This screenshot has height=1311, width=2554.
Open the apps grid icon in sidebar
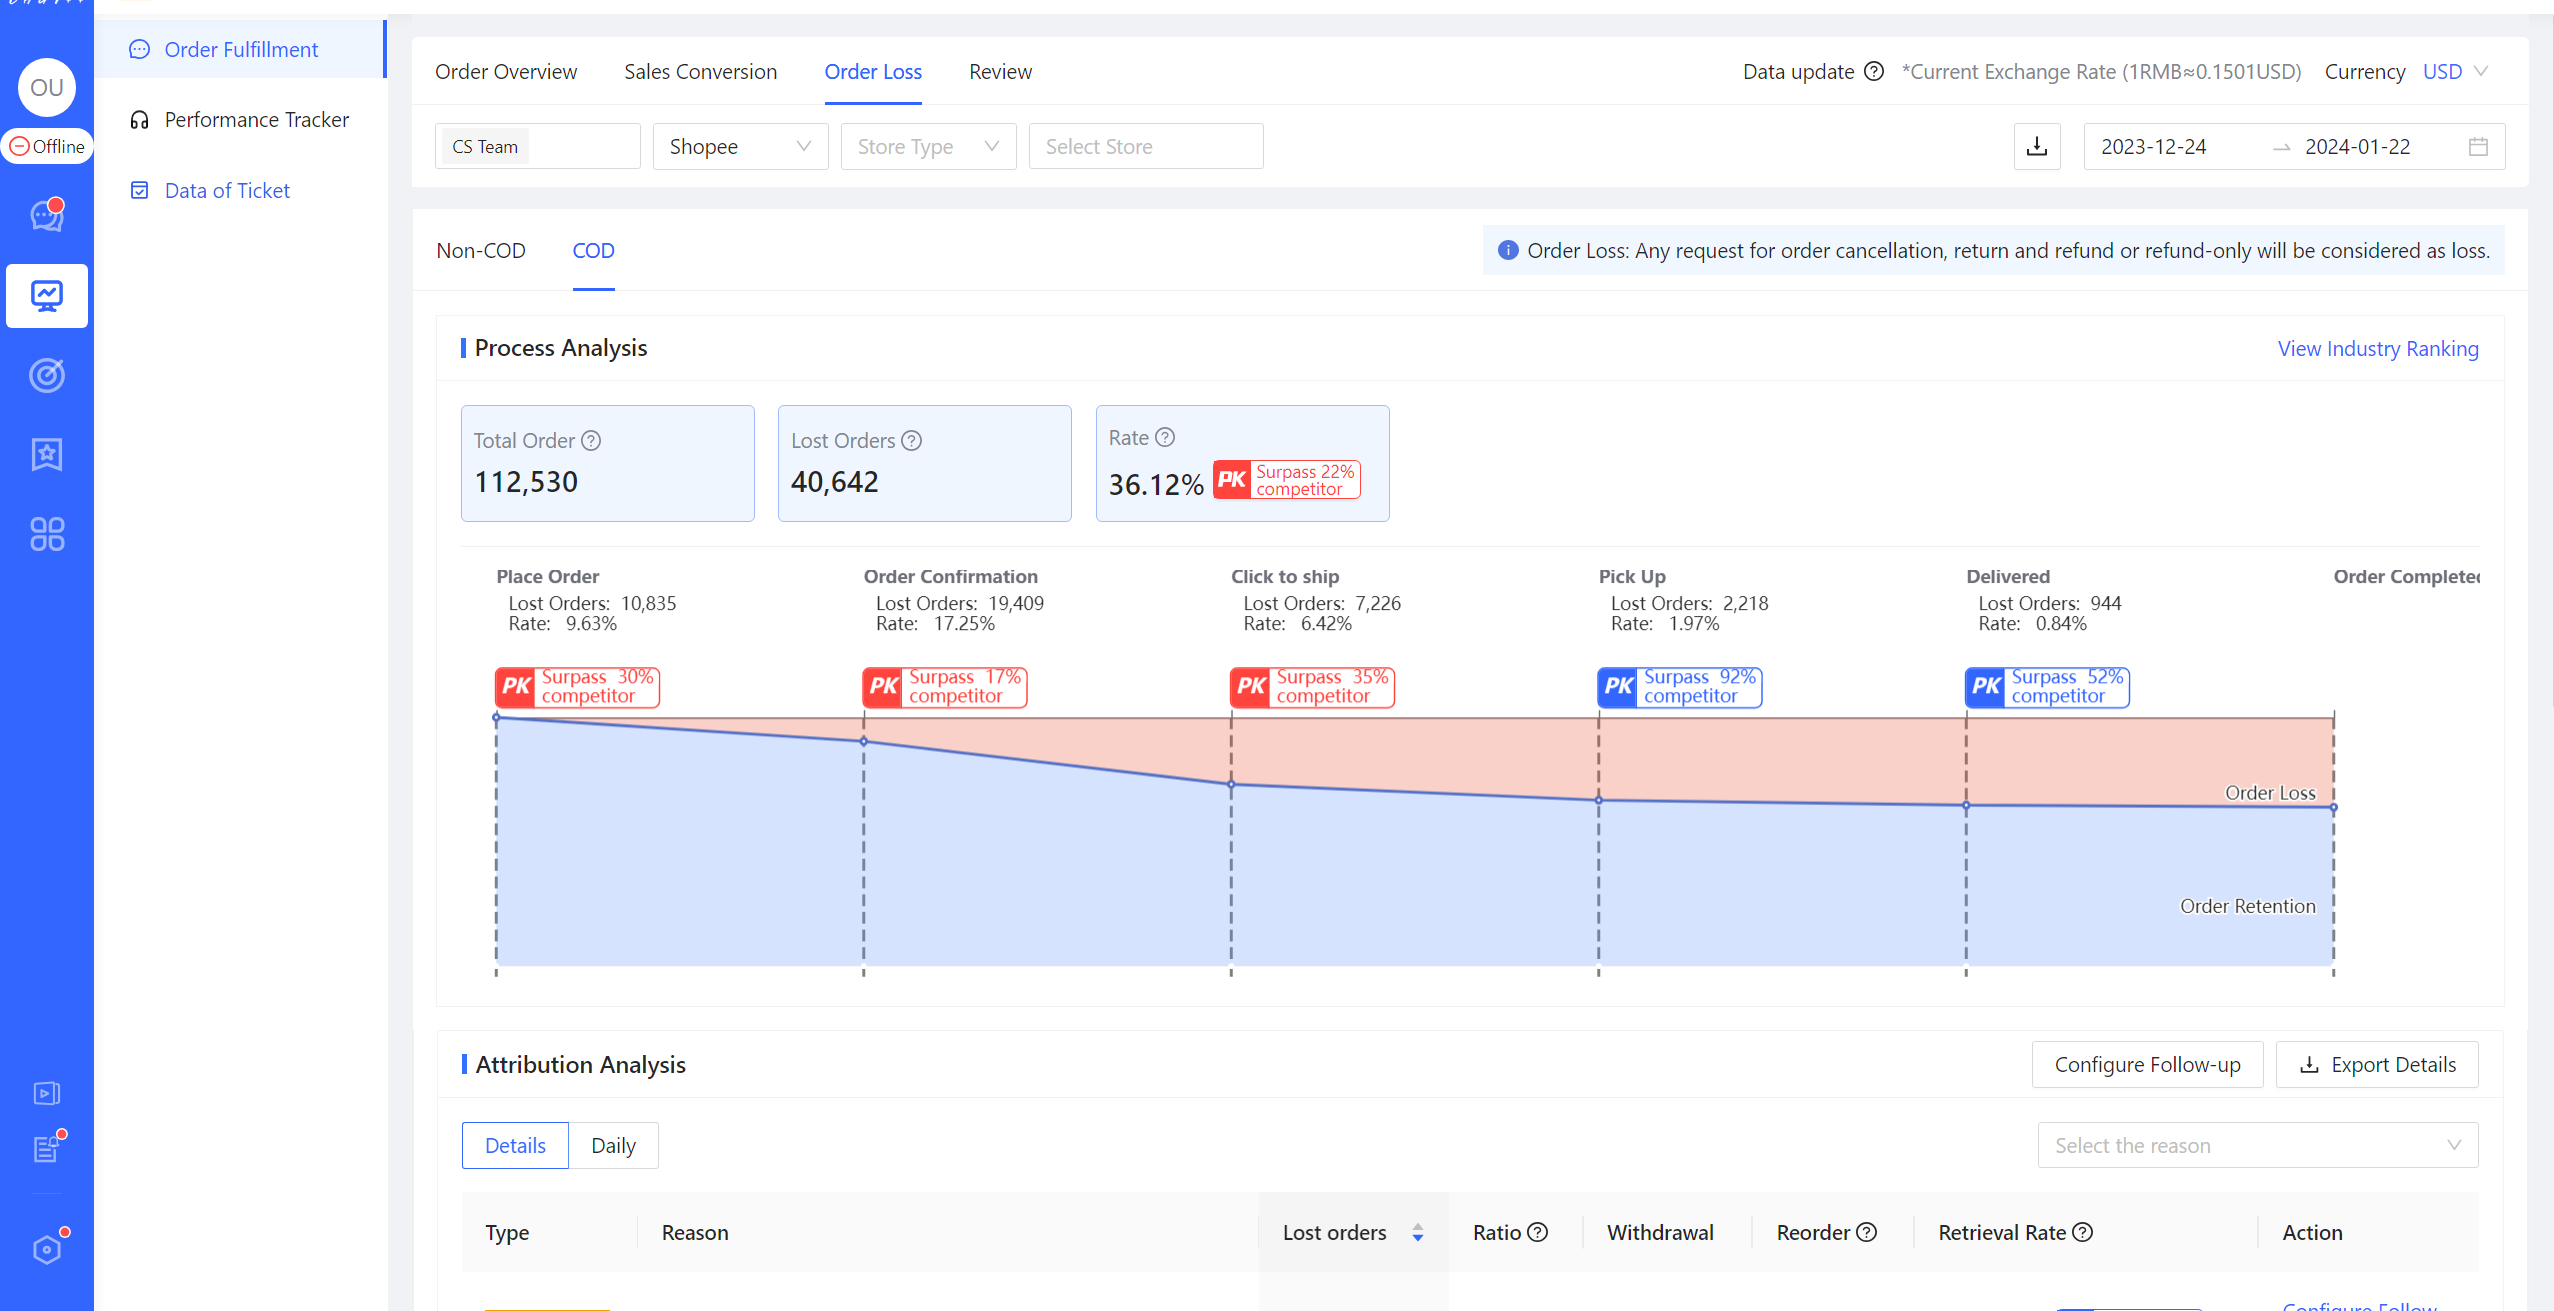[x=47, y=534]
